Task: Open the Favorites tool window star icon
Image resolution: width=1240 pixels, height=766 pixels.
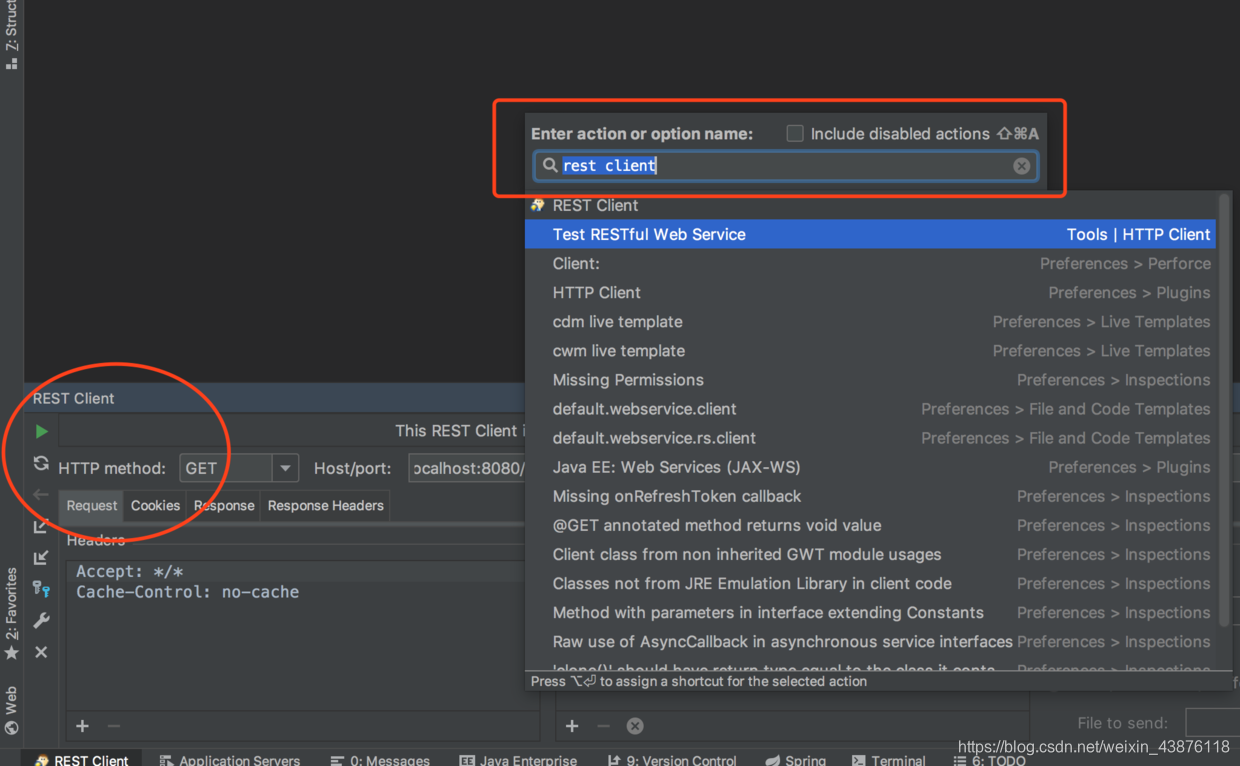Action: pos(11,653)
